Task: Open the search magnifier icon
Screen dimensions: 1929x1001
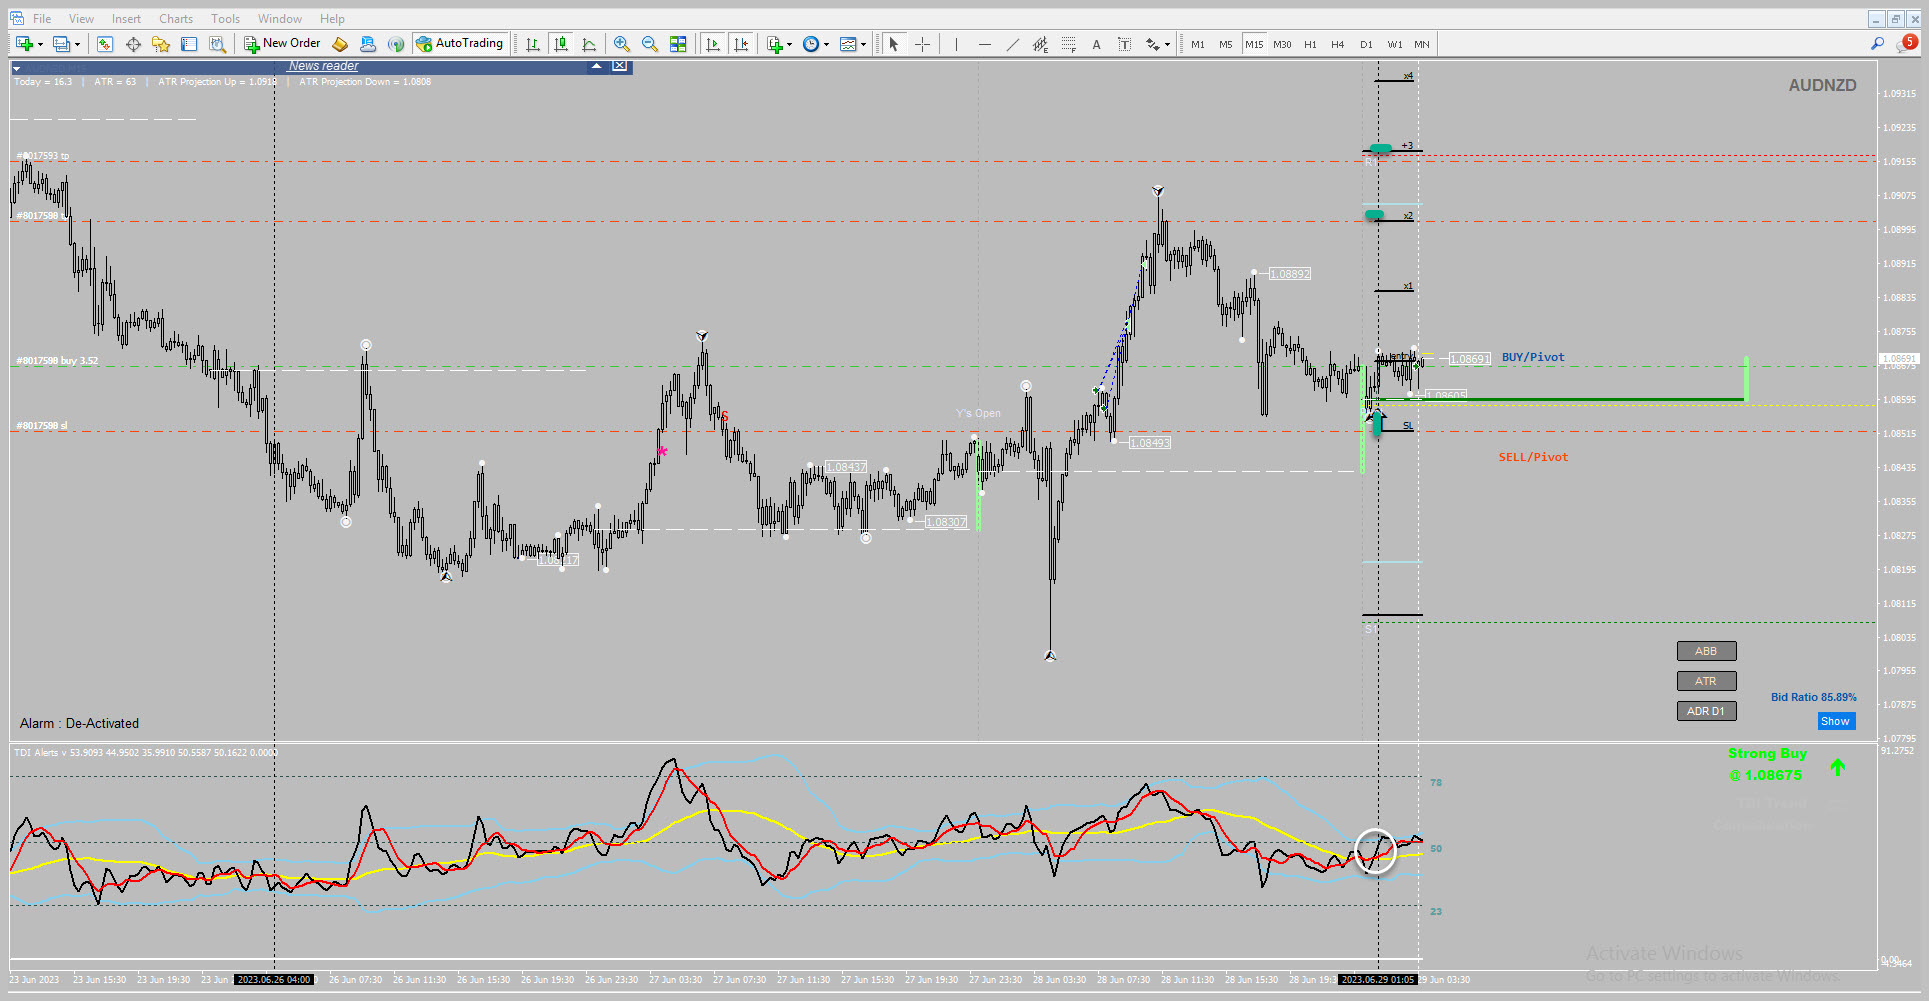Action: (x=1877, y=44)
